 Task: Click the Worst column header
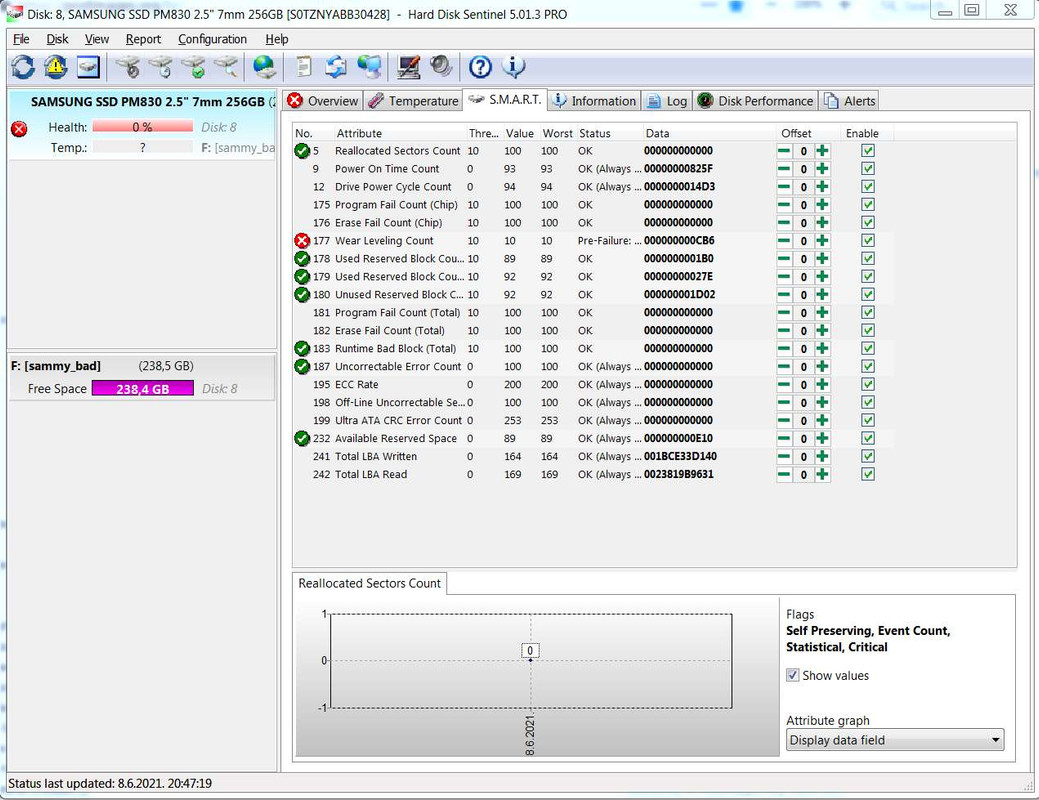(557, 133)
